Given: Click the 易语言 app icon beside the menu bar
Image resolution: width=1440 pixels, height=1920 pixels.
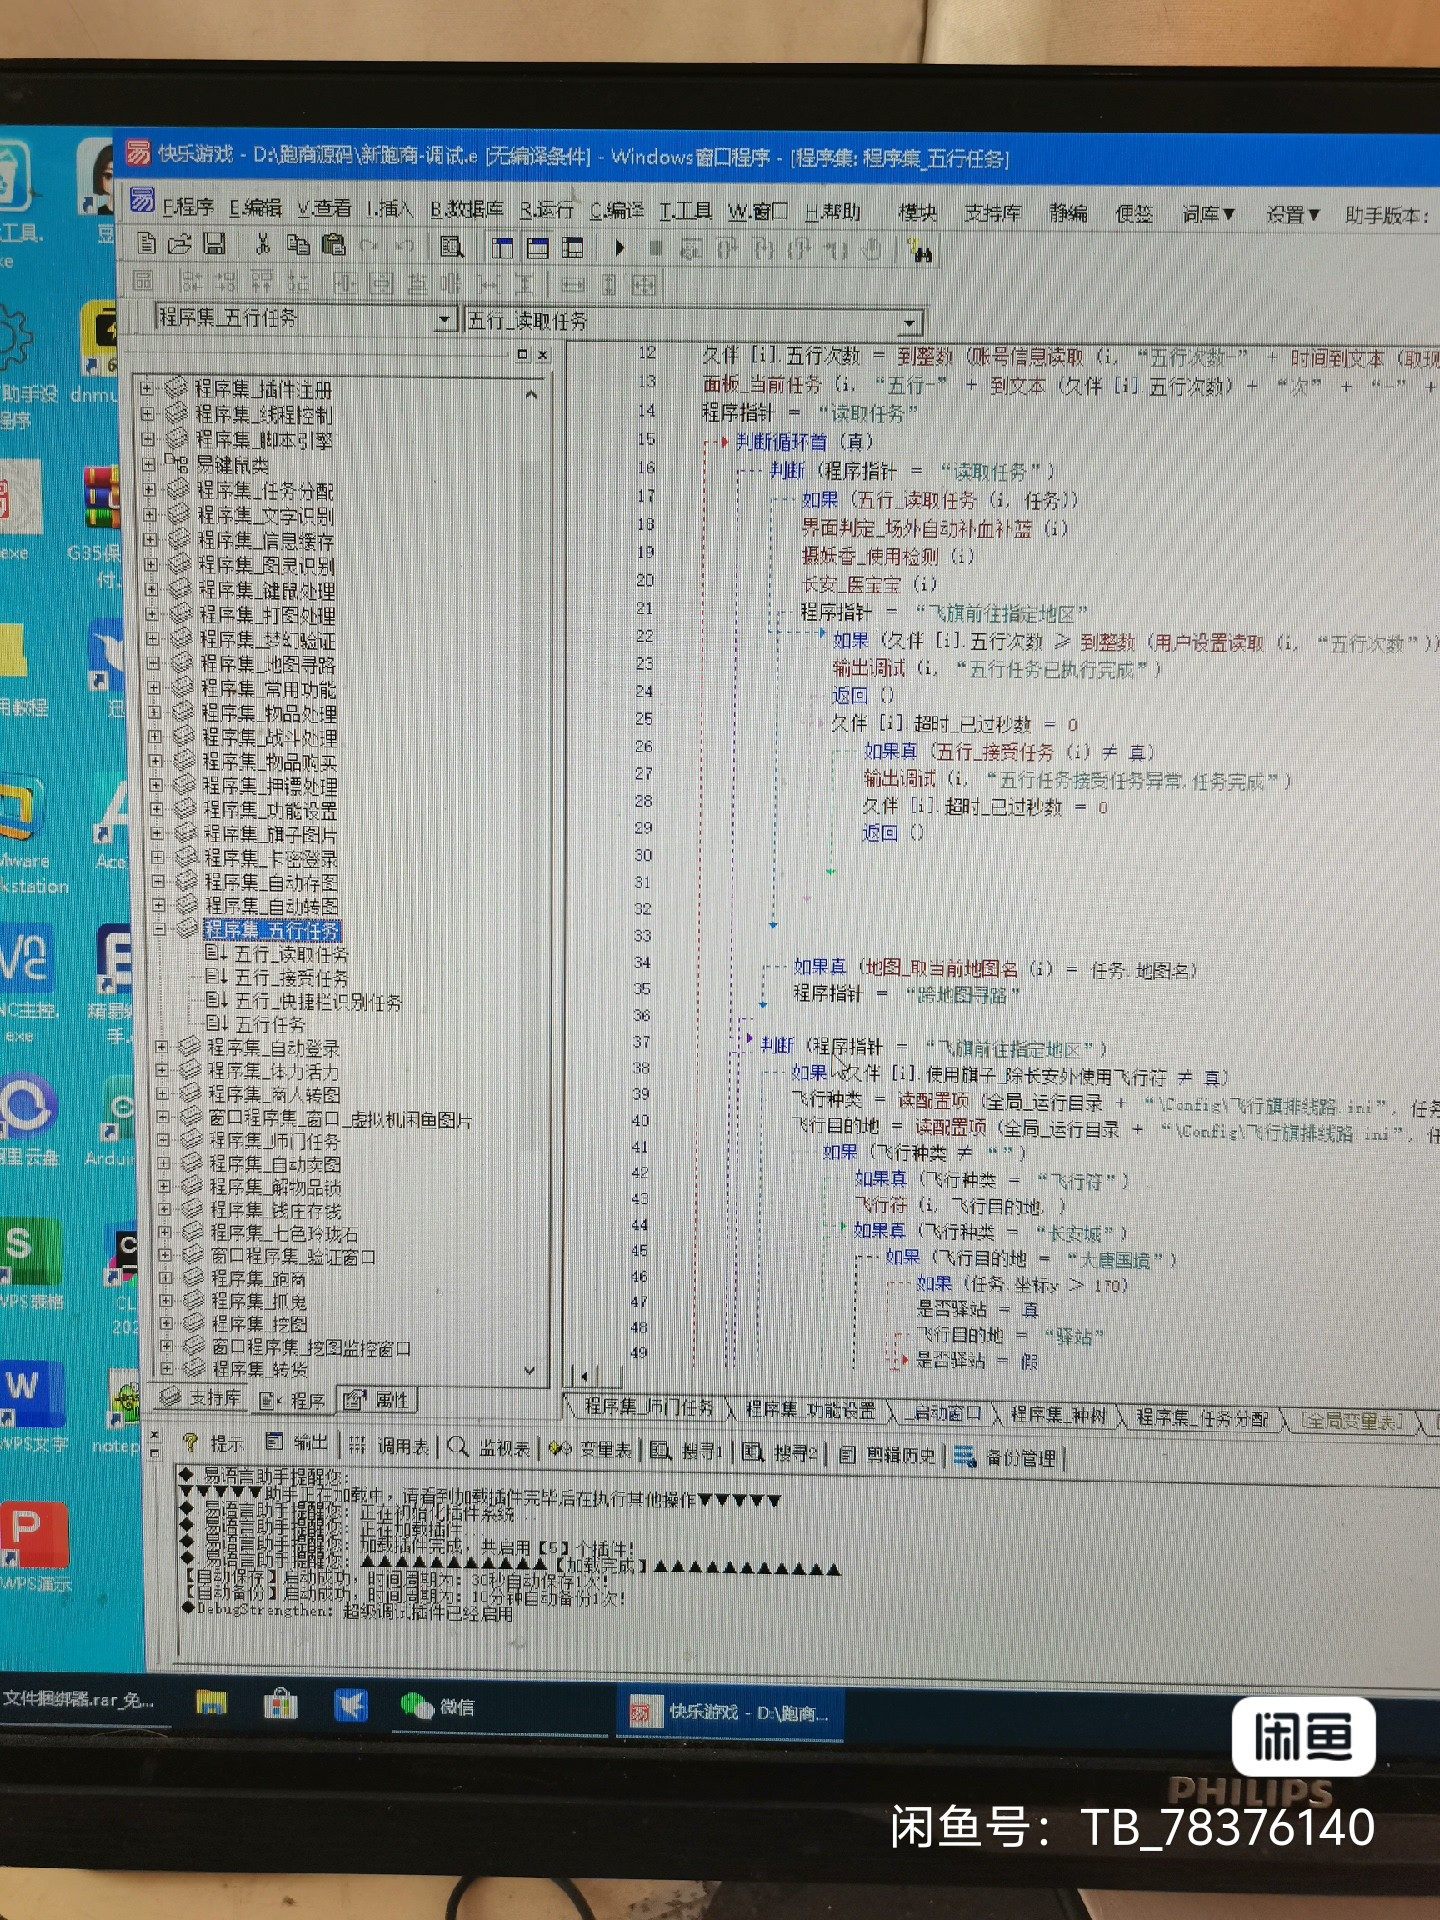Looking at the screenshot, I should point(142,200).
